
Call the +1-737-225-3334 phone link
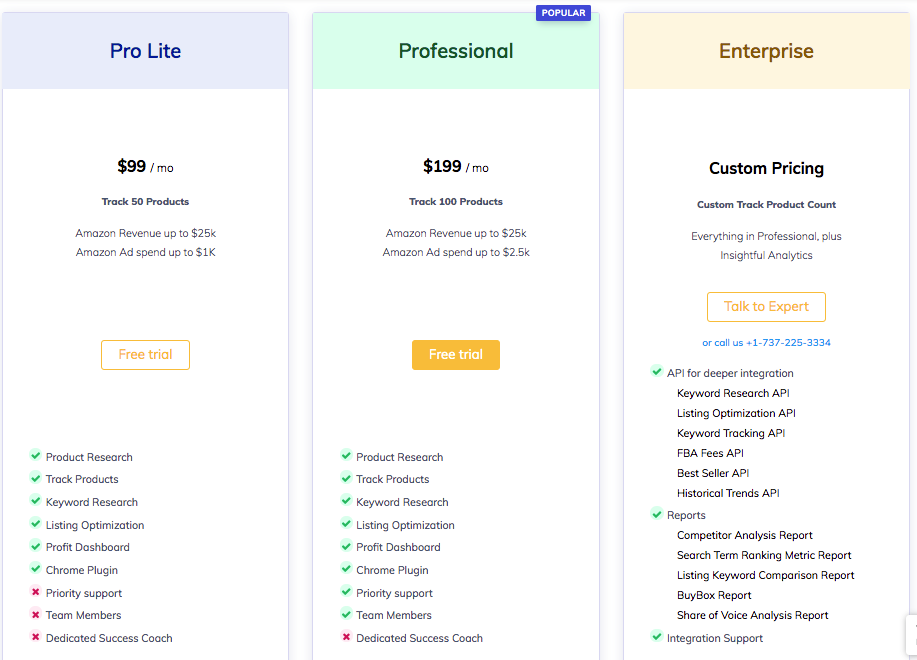[x=788, y=343]
